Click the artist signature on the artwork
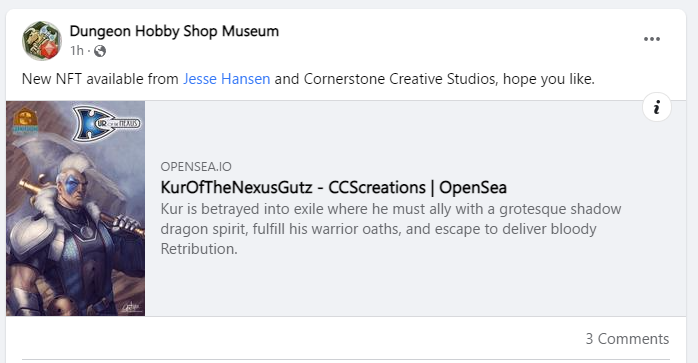698x363 pixels. pyautogui.click(x=131, y=307)
